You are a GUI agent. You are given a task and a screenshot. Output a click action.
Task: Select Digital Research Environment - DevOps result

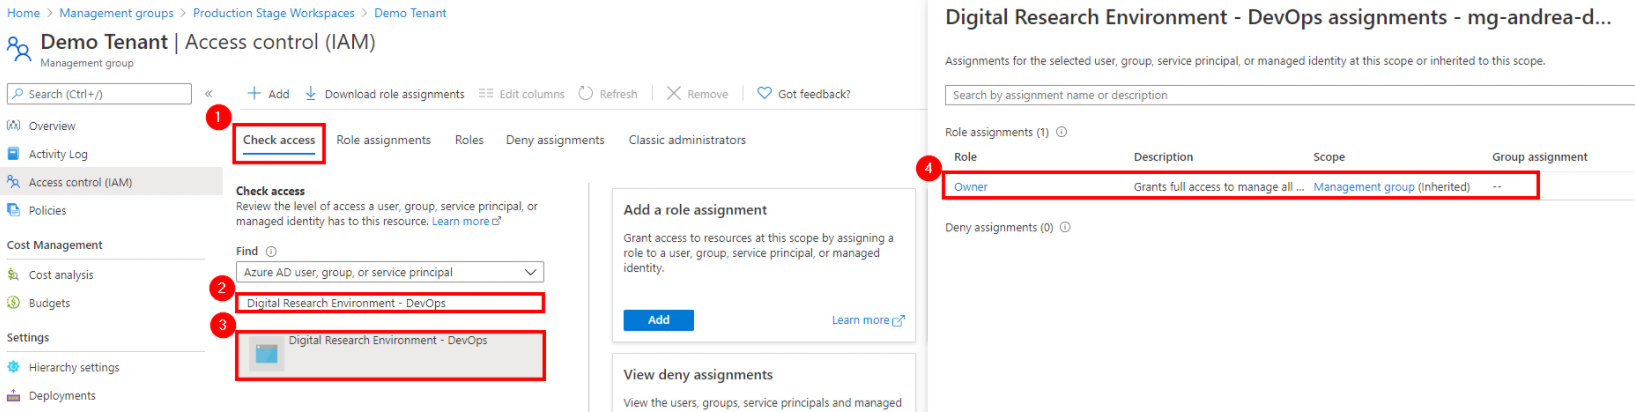[x=390, y=355]
